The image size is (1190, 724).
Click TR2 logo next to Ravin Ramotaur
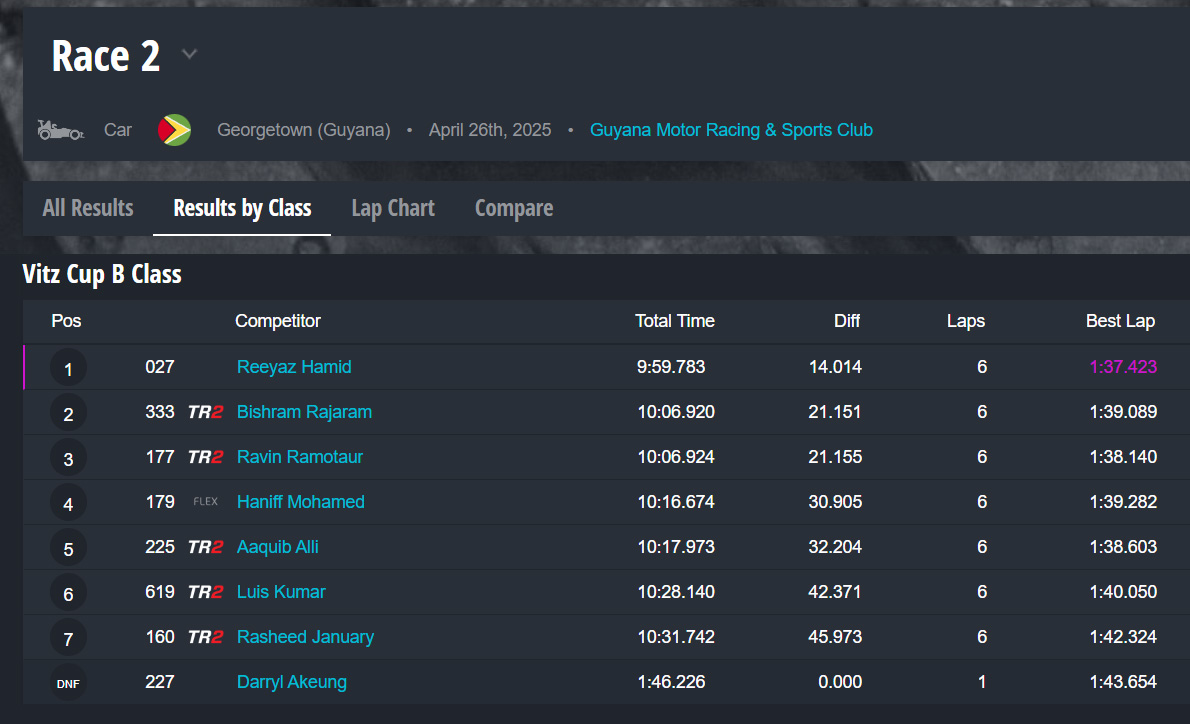205,457
